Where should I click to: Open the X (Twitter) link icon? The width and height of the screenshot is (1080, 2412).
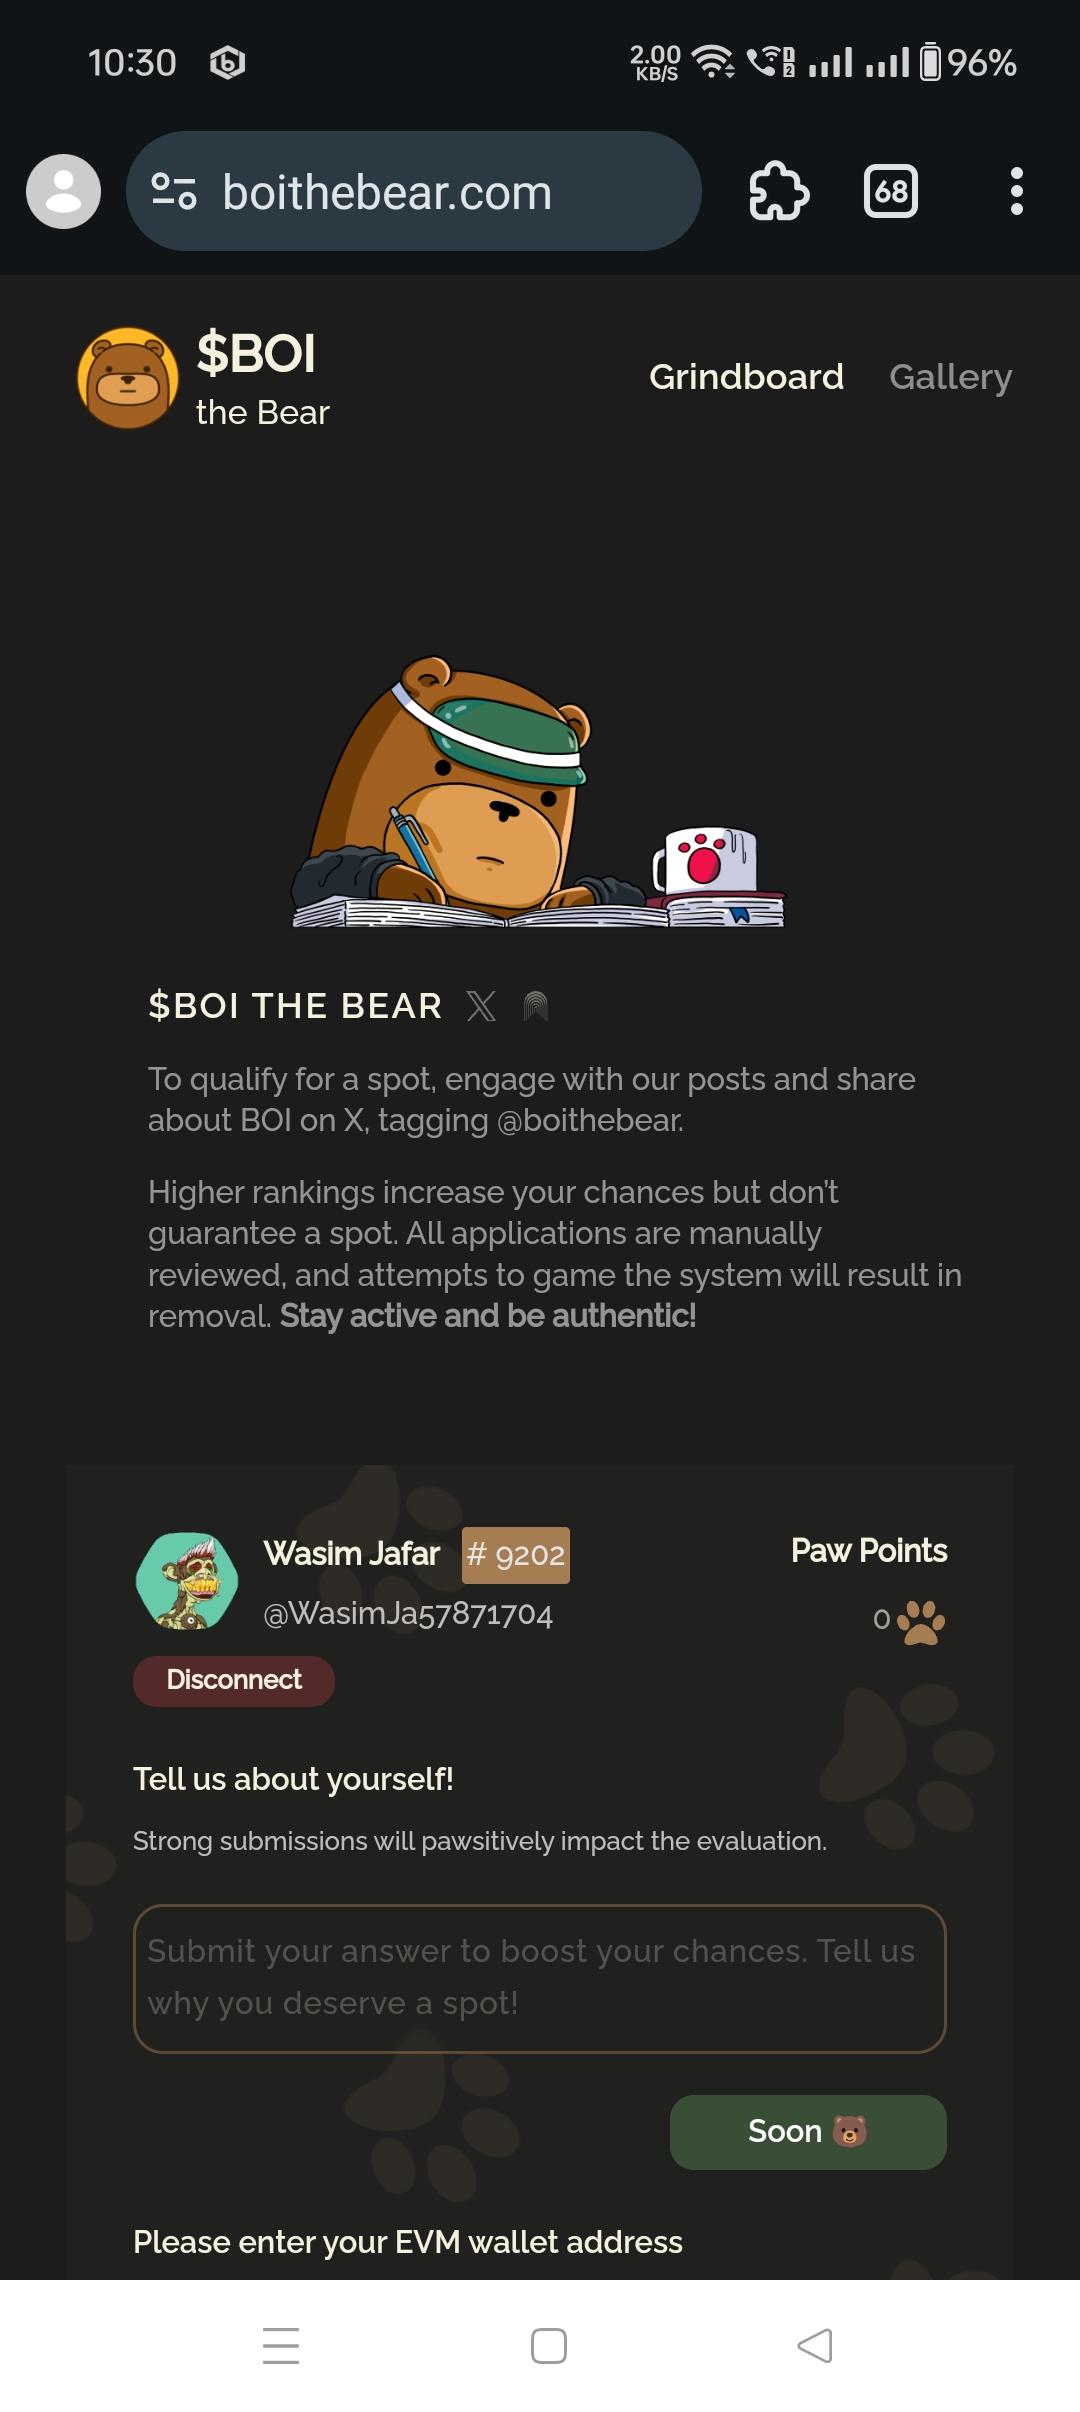pyautogui.click(x=481, y=1006)
